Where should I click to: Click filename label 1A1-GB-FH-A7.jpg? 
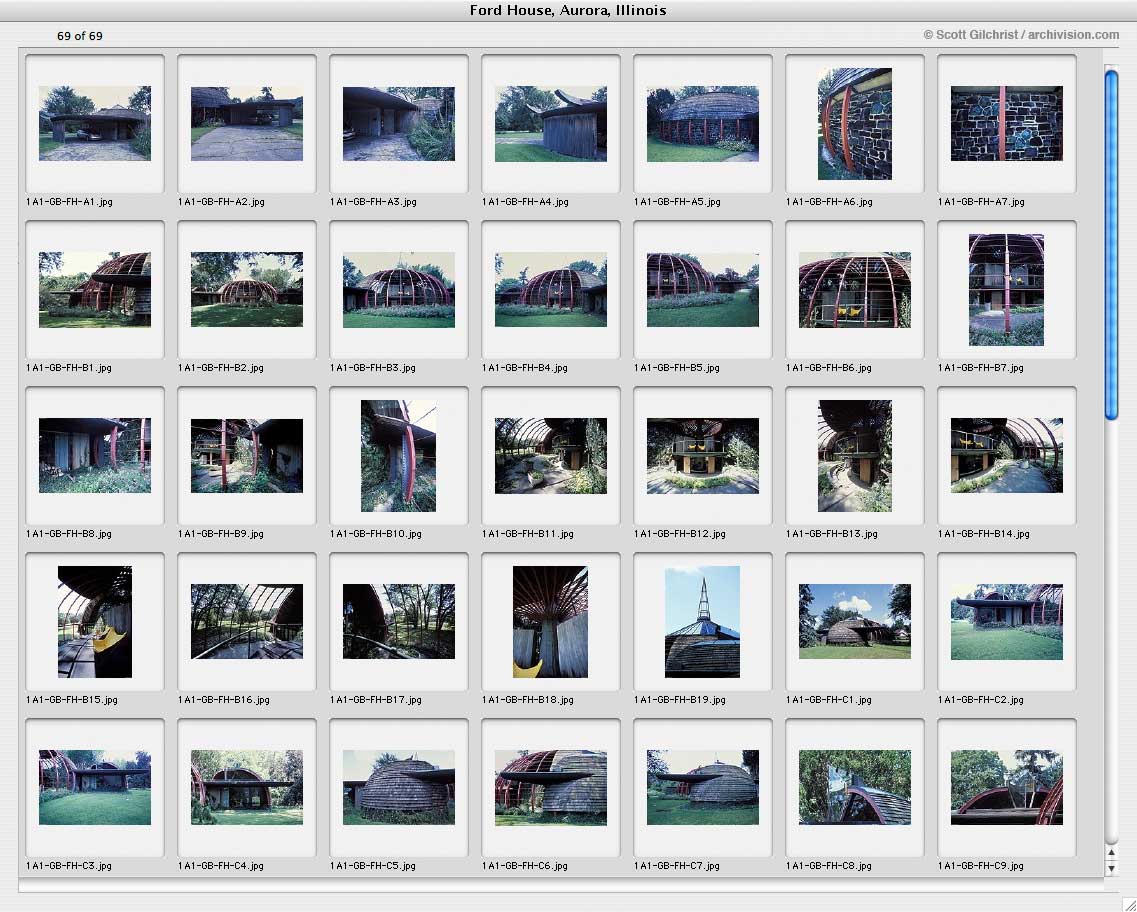tap(981, 202)
